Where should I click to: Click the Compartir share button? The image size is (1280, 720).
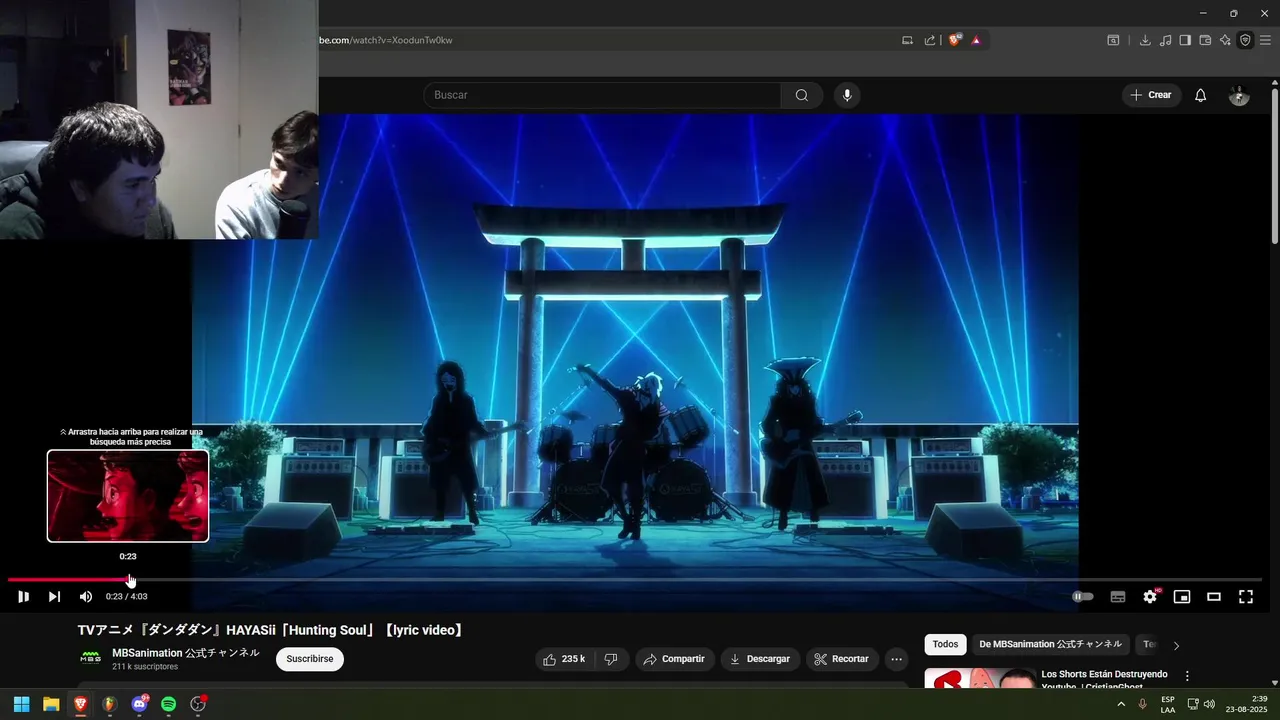[x=674, y=659]
